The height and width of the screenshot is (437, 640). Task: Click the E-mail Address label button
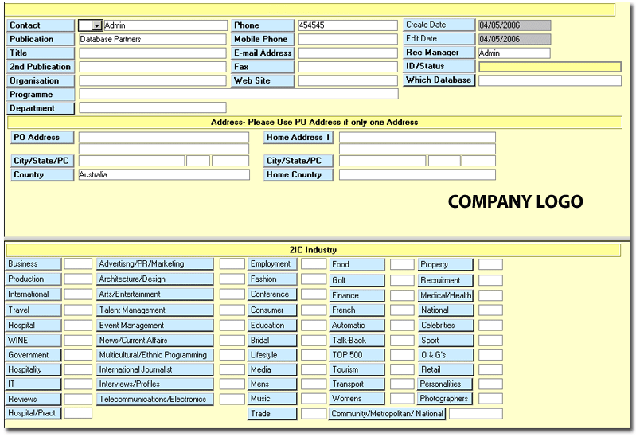point(263,53)
